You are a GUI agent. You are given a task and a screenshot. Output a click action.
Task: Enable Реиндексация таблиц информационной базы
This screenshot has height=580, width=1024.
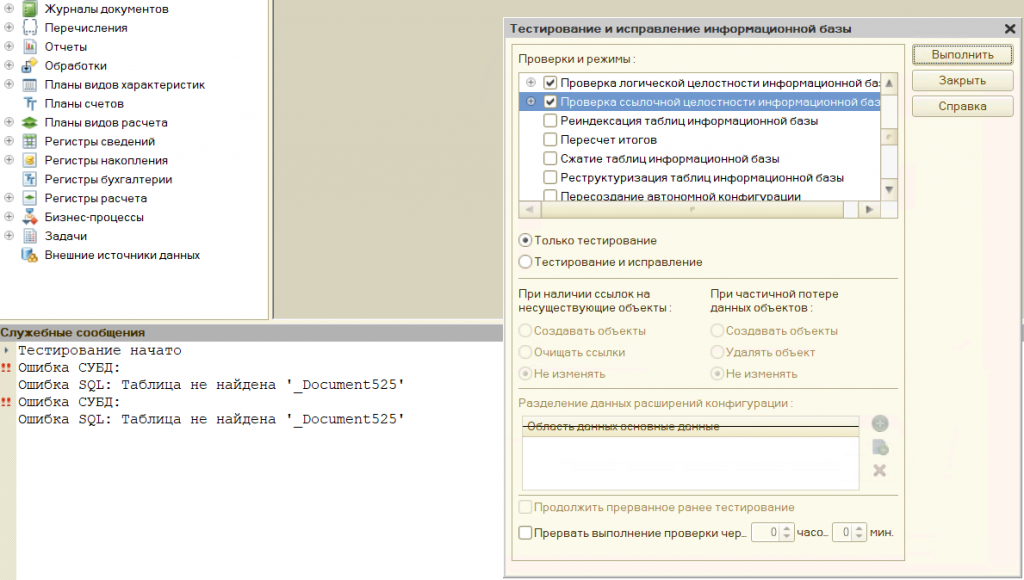coord(550,121)
